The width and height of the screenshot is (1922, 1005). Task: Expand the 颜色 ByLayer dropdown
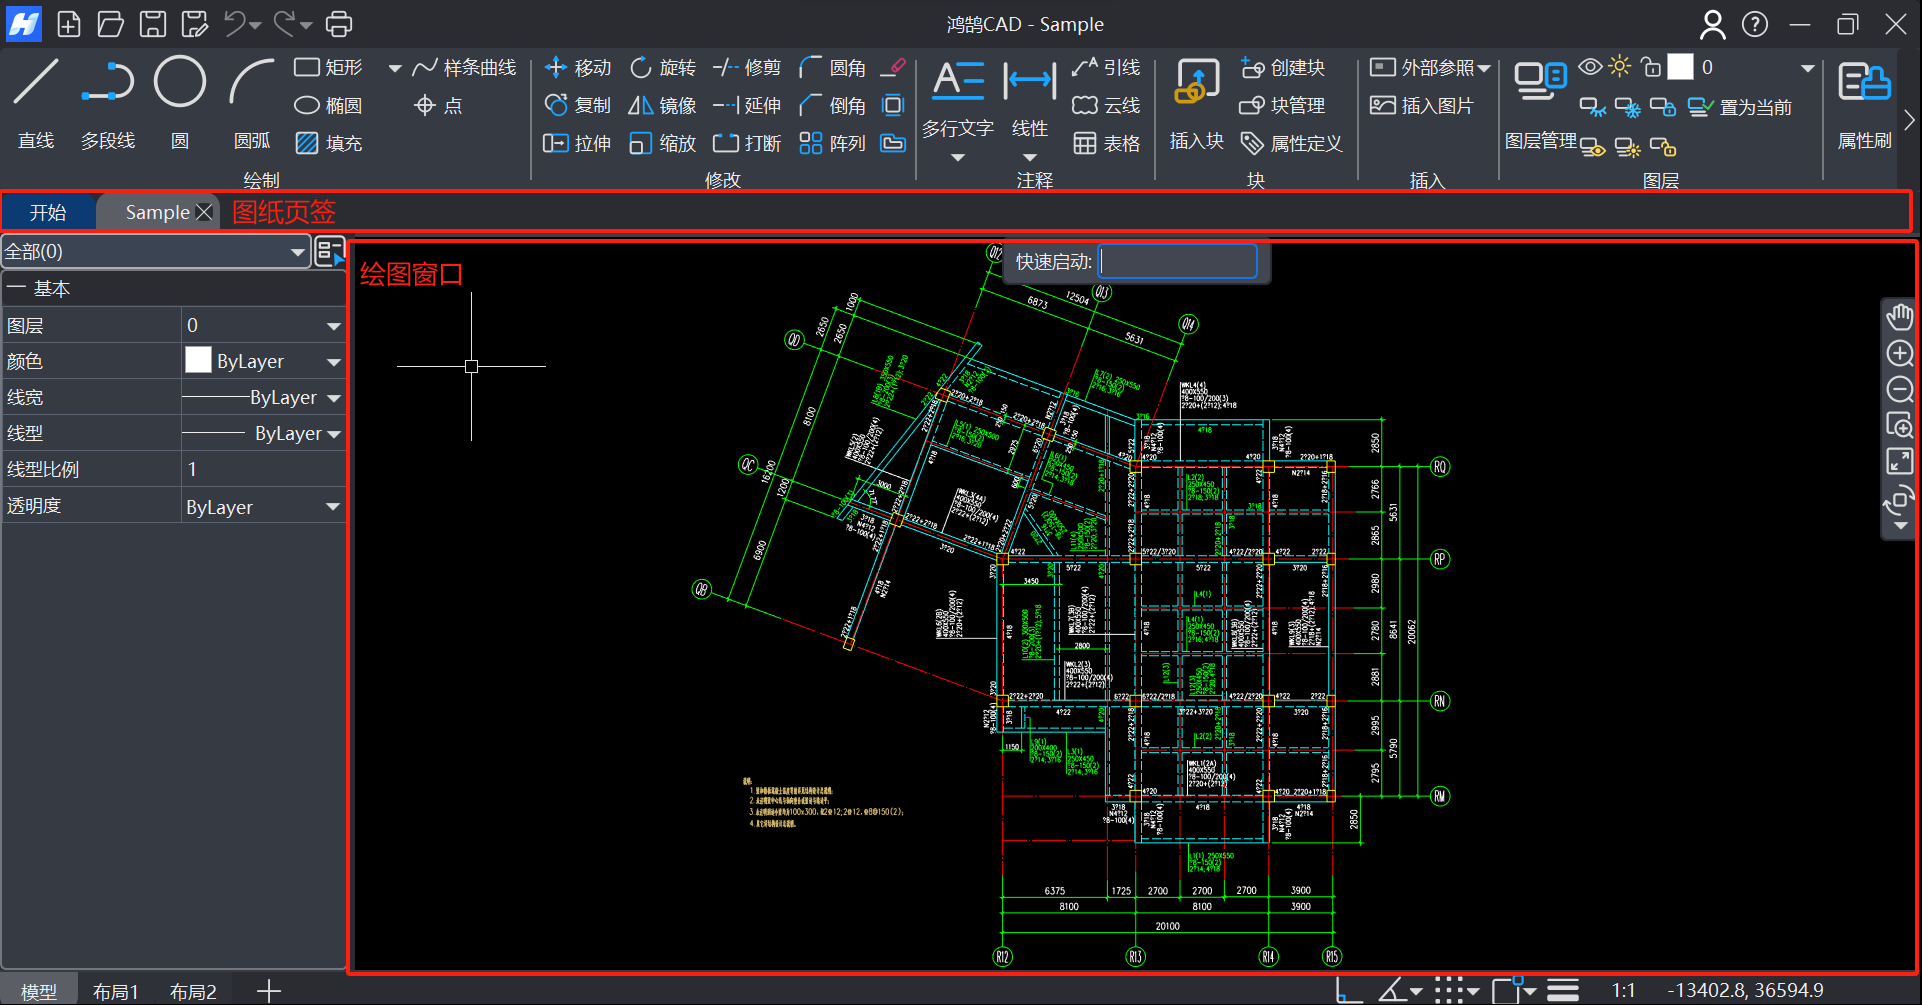tap(333, 362)
